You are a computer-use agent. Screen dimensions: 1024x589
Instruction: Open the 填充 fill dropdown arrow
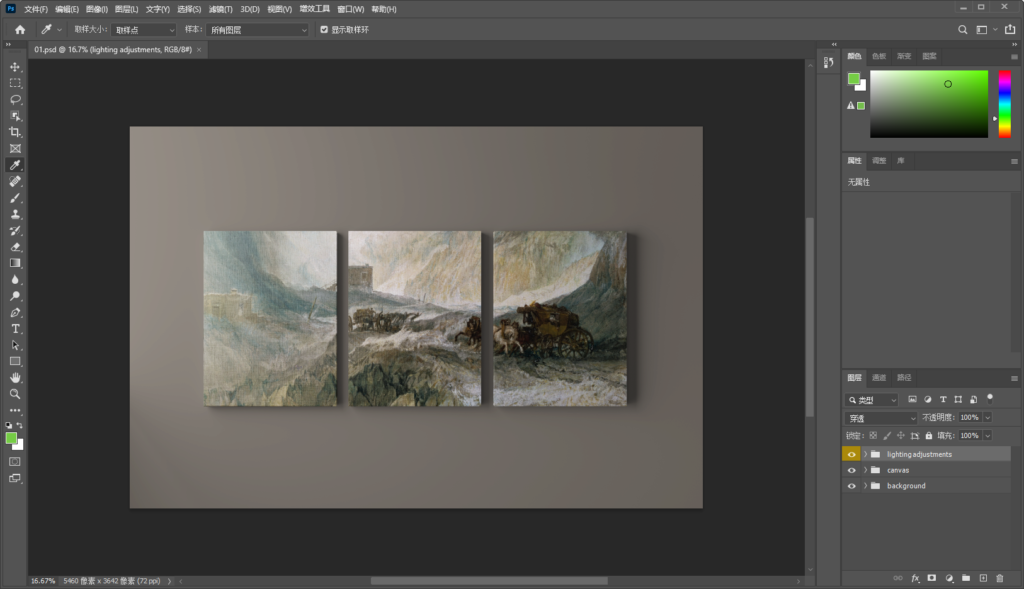987,436
